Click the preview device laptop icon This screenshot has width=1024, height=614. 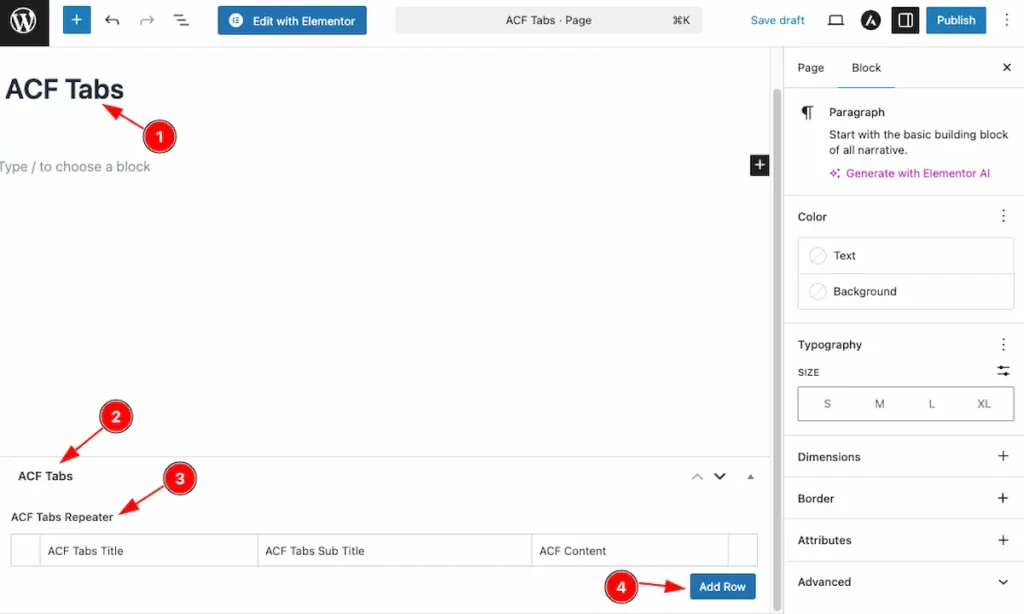836,20
